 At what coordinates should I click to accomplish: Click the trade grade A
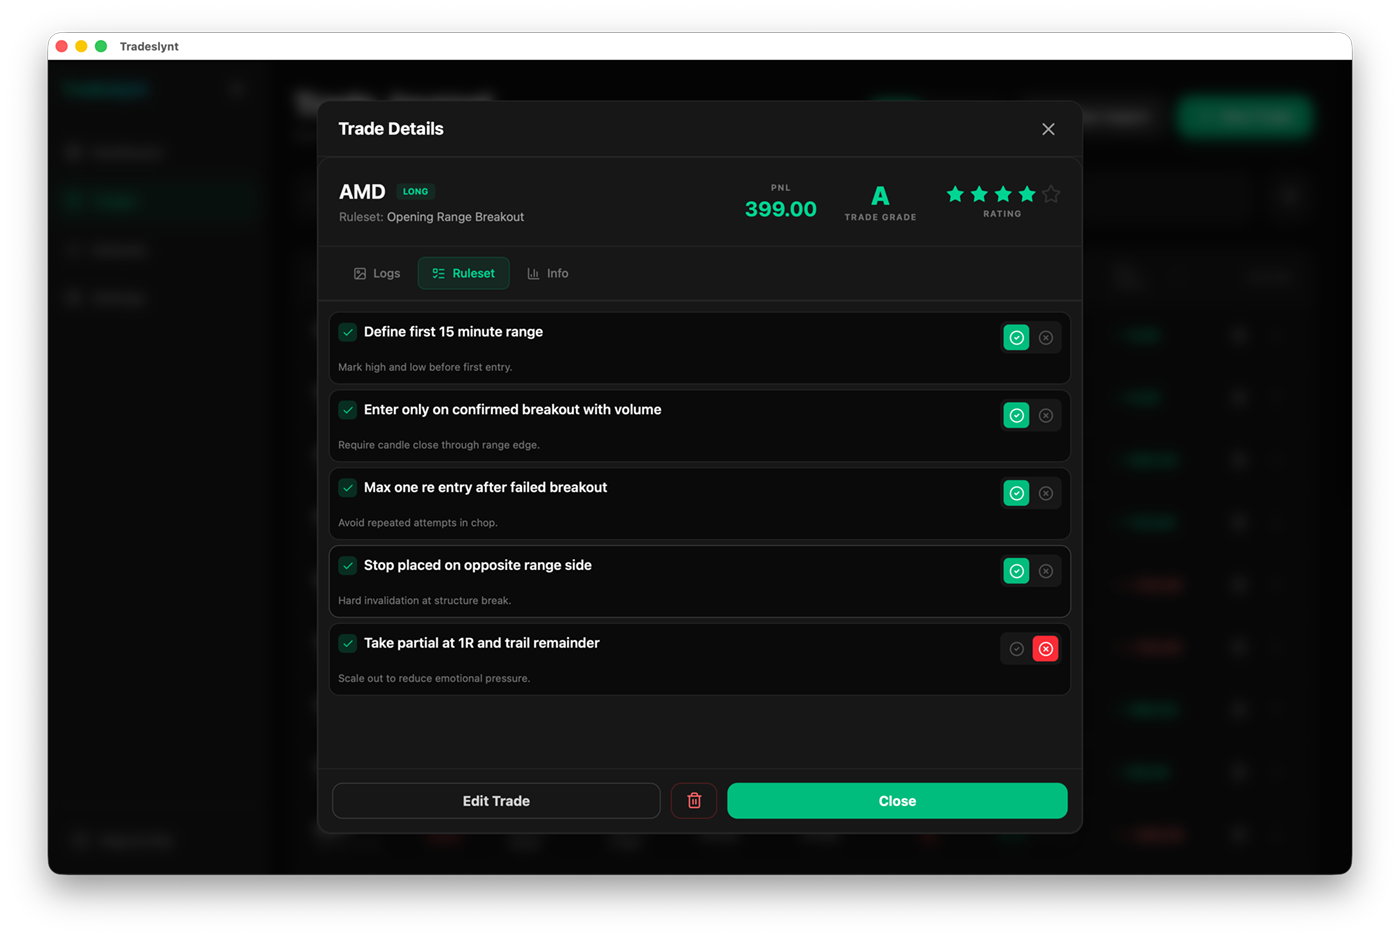click(880, 196)
